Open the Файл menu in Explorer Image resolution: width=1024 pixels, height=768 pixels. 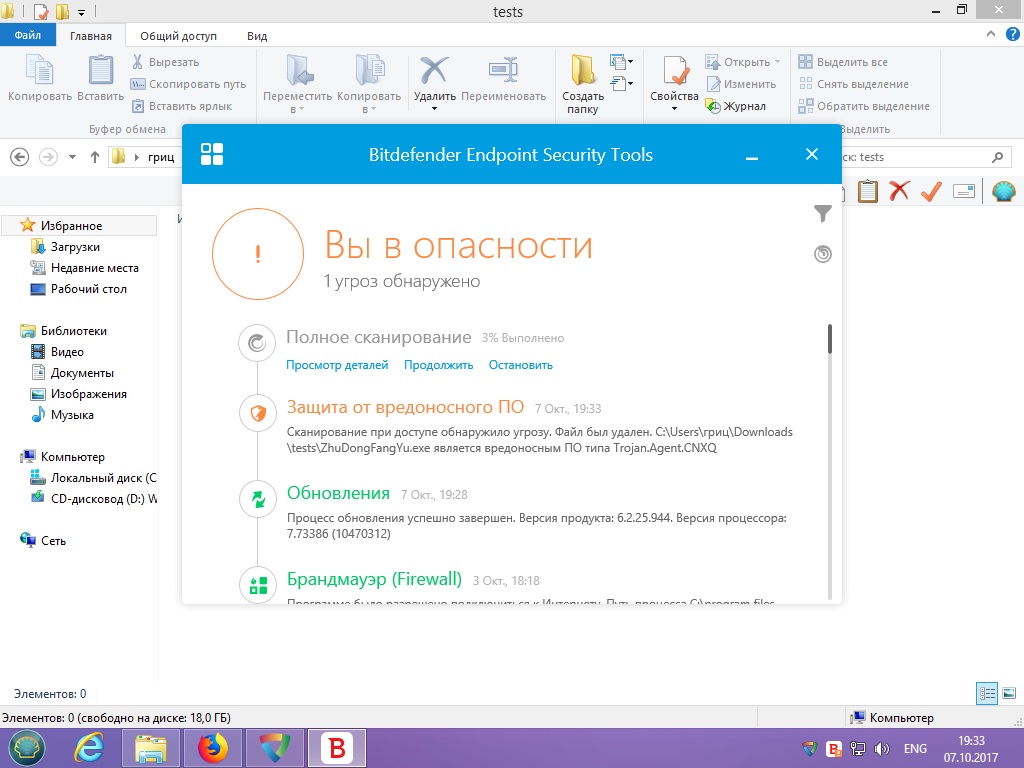(28, 35)
